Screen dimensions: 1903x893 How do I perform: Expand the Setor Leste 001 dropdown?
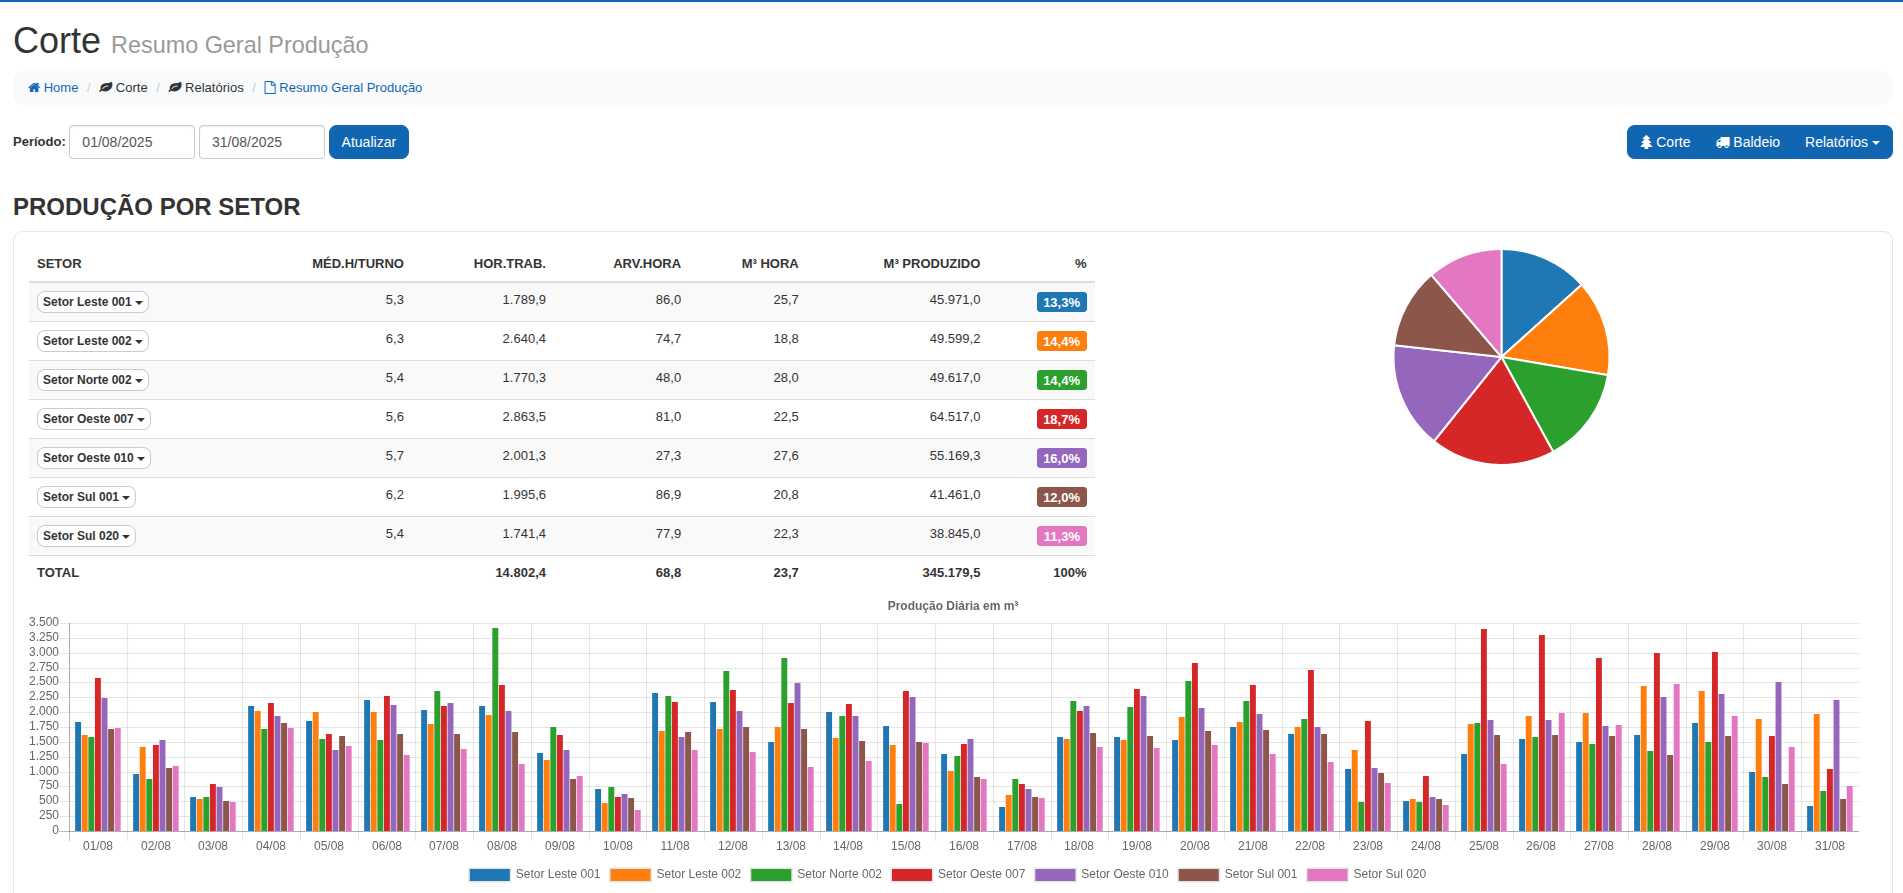[x=93, y=302]
